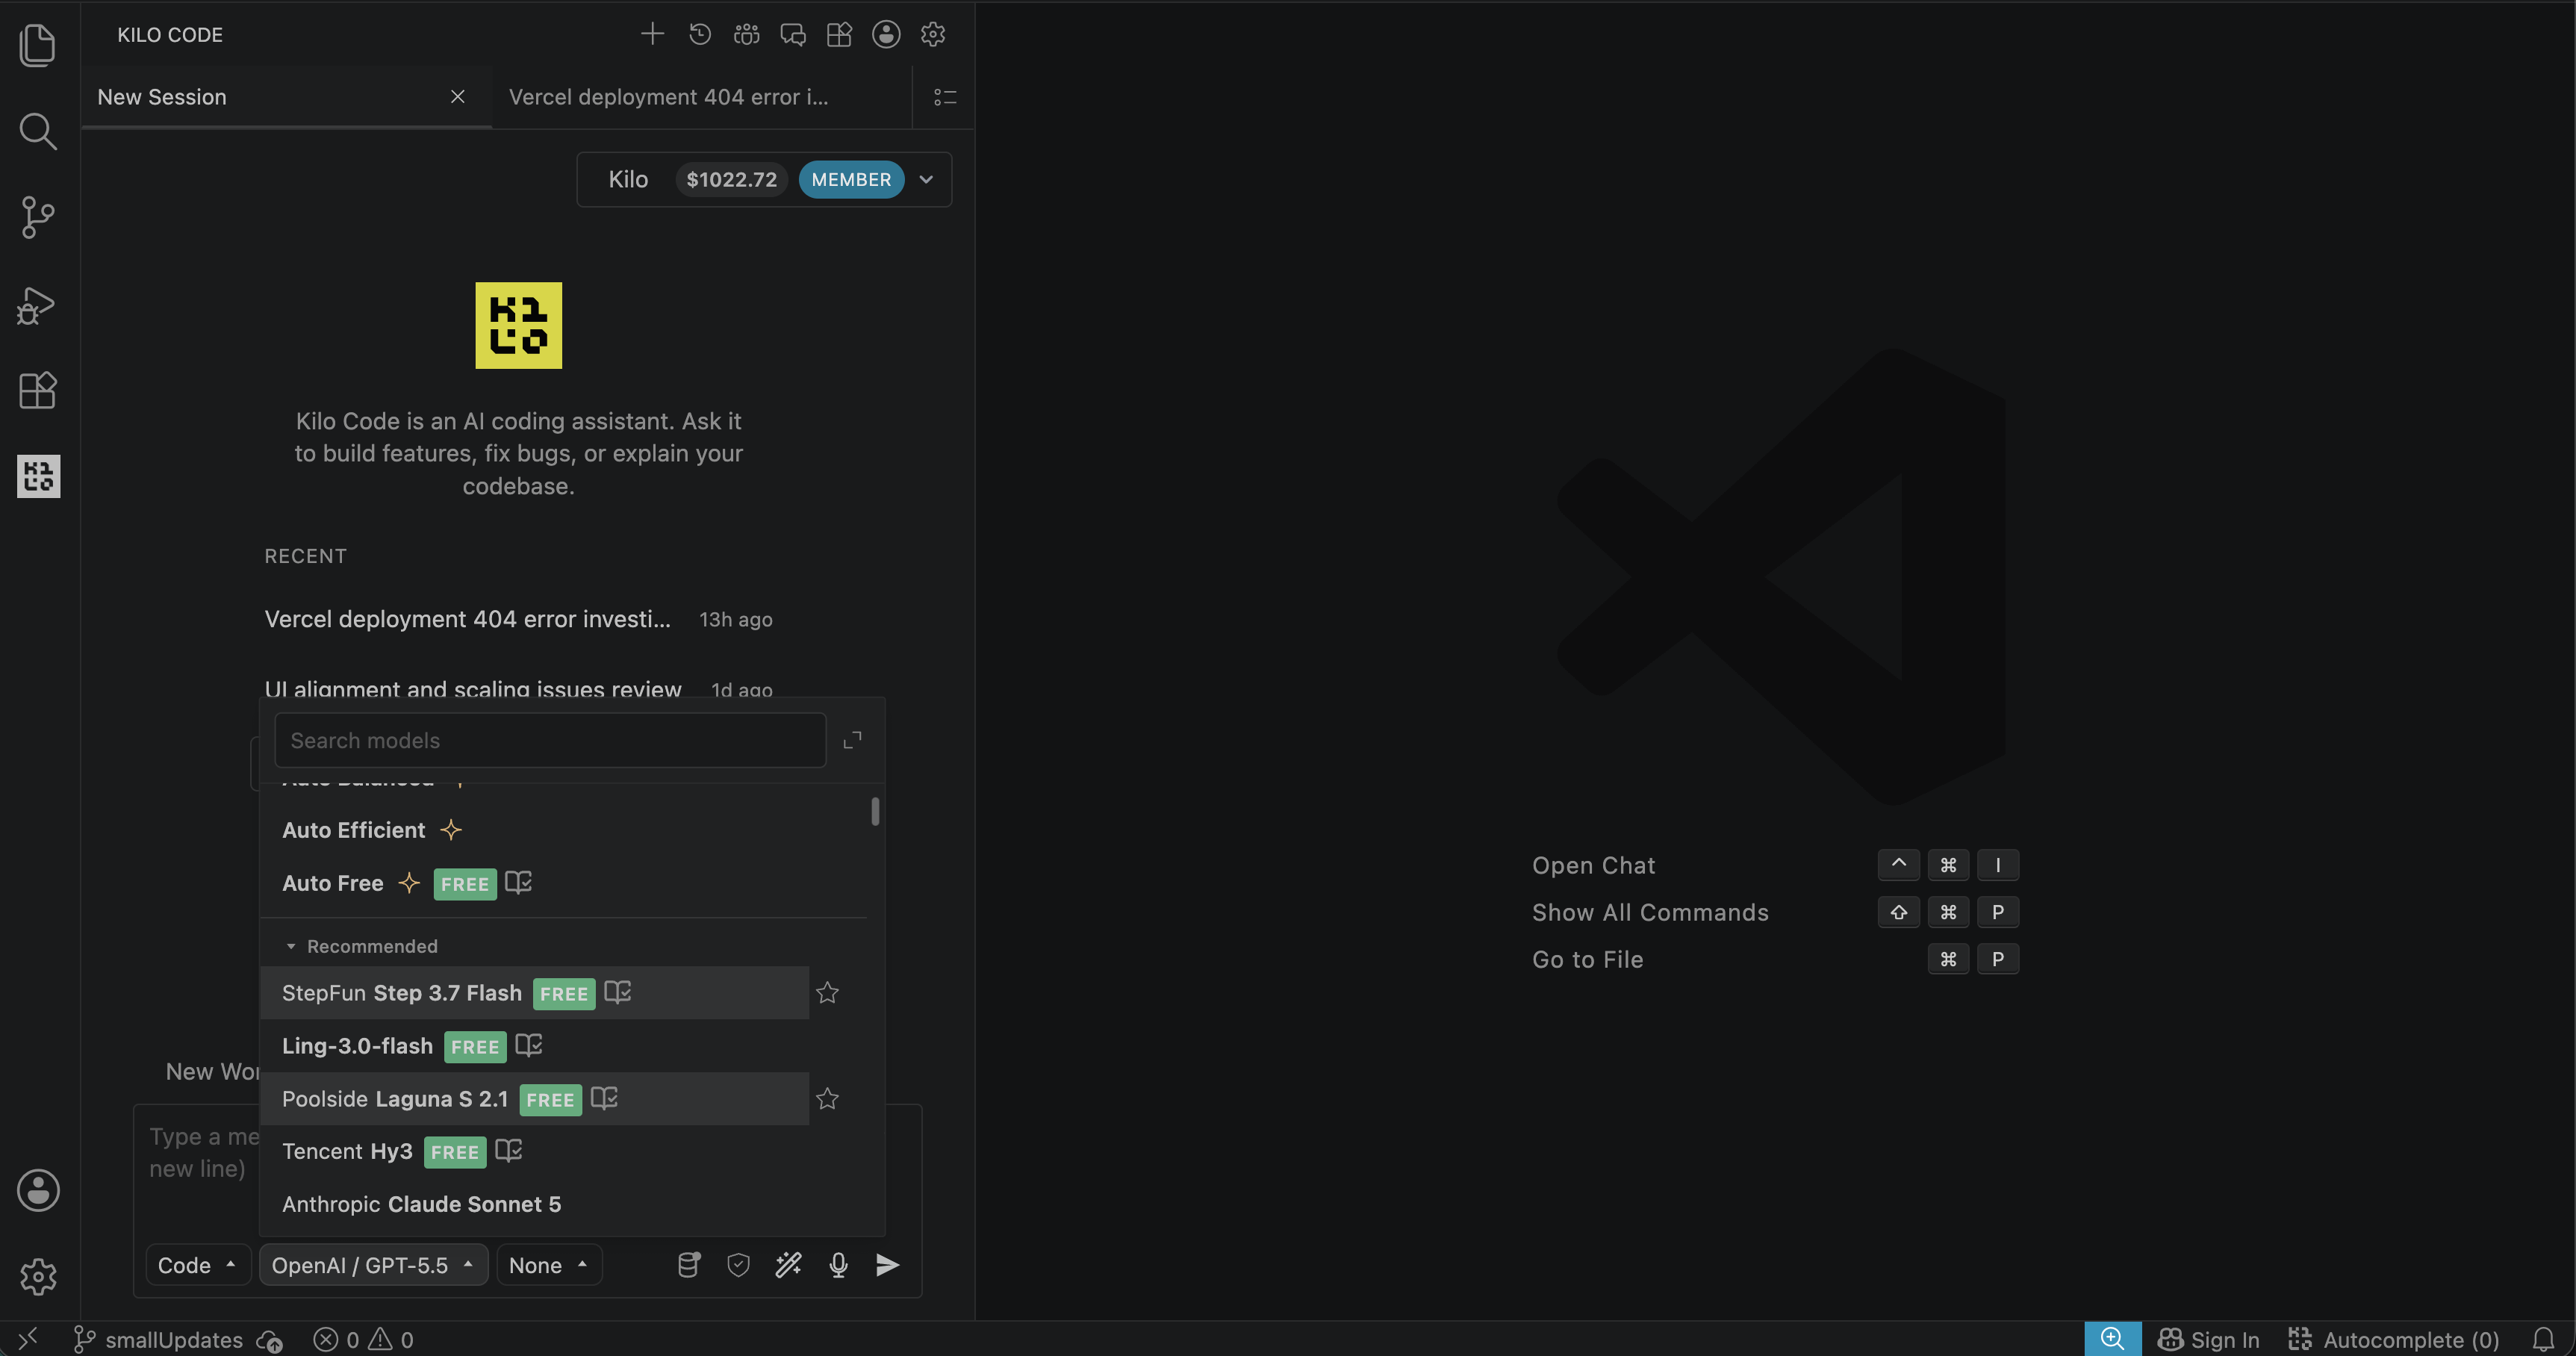Start voice input with microphone icon
2576x1356 pixels.
[x=838, y=1265]
